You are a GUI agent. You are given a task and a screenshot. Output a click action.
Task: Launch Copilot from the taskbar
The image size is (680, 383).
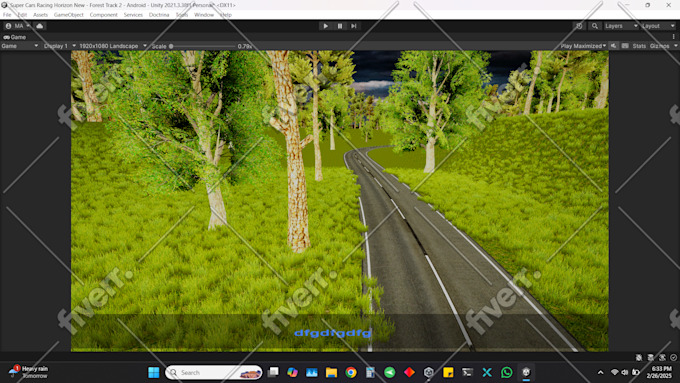coord(292,372)
